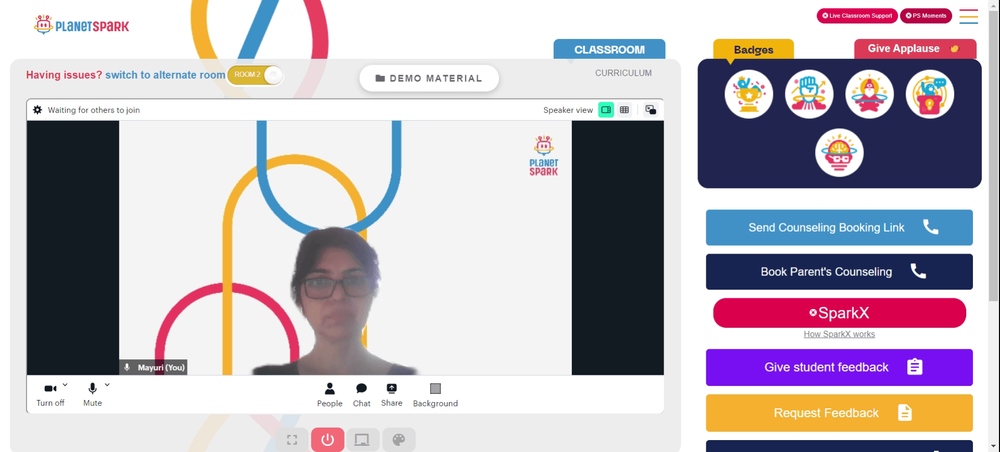This screenshot has height=452, width=1000.
Task: Change the Background
Action: coord(435,395)
